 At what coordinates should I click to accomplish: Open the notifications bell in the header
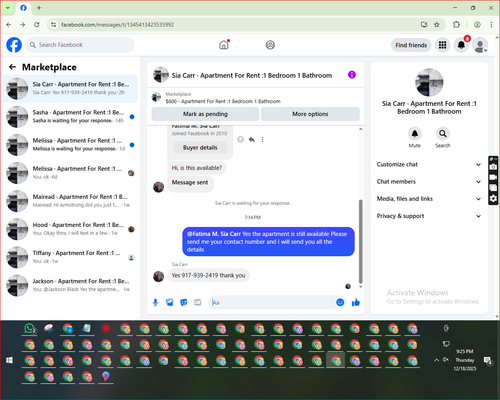(x=461, y=45)
